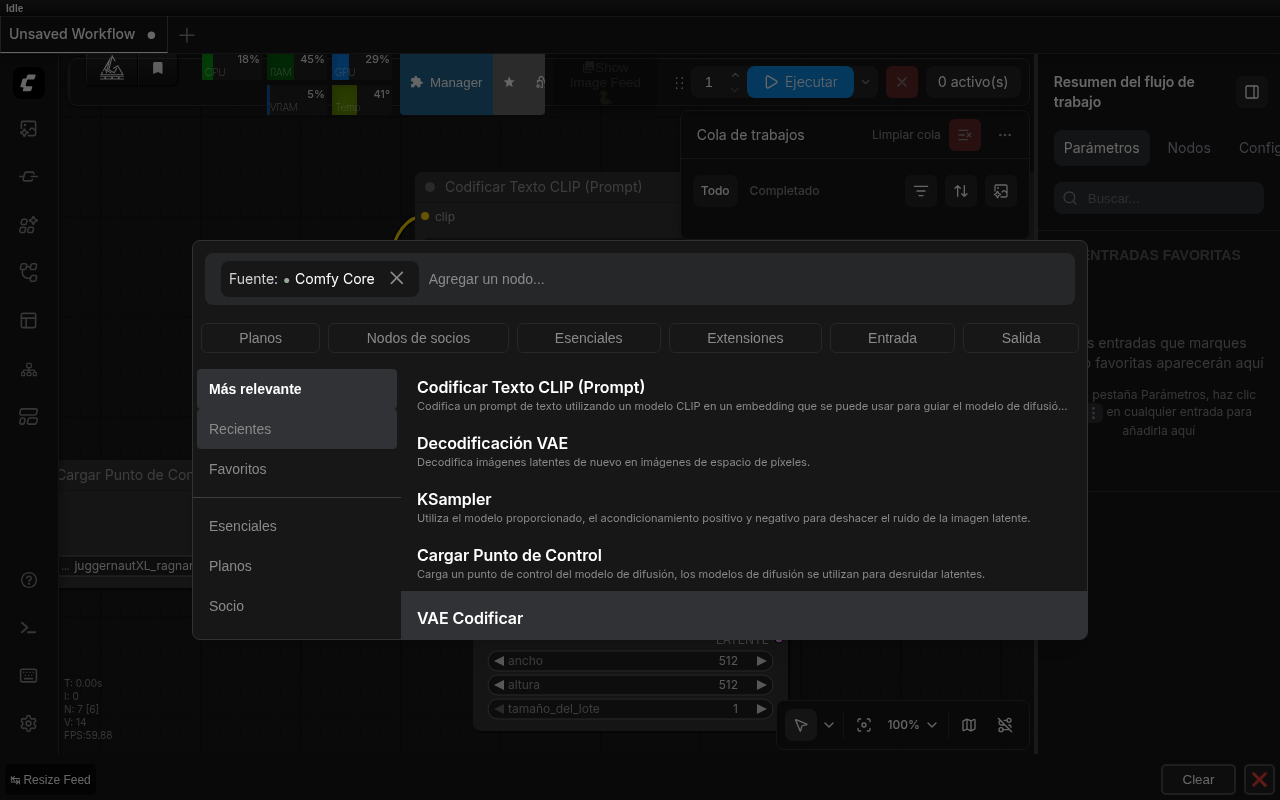Show the Todo queue tab

click(x=715, y=191)
